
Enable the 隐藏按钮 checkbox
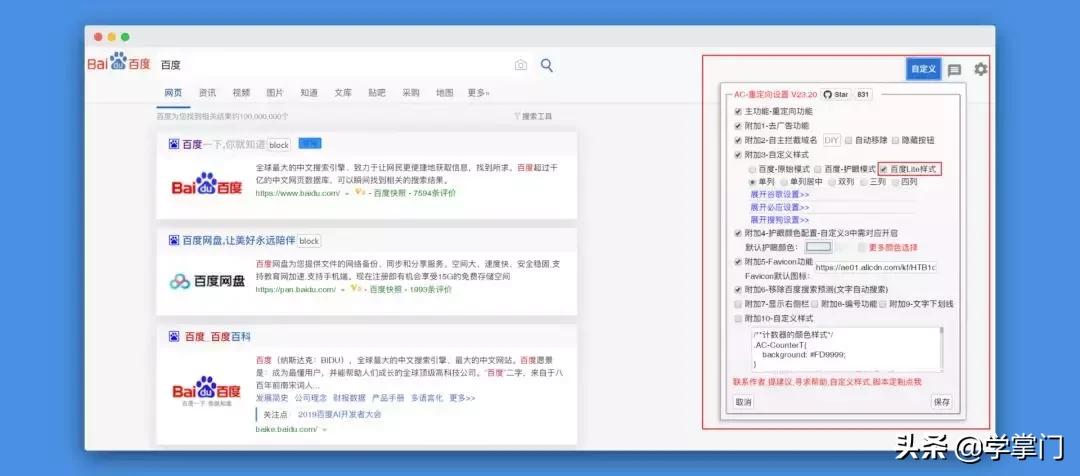[x=895, y=141]
